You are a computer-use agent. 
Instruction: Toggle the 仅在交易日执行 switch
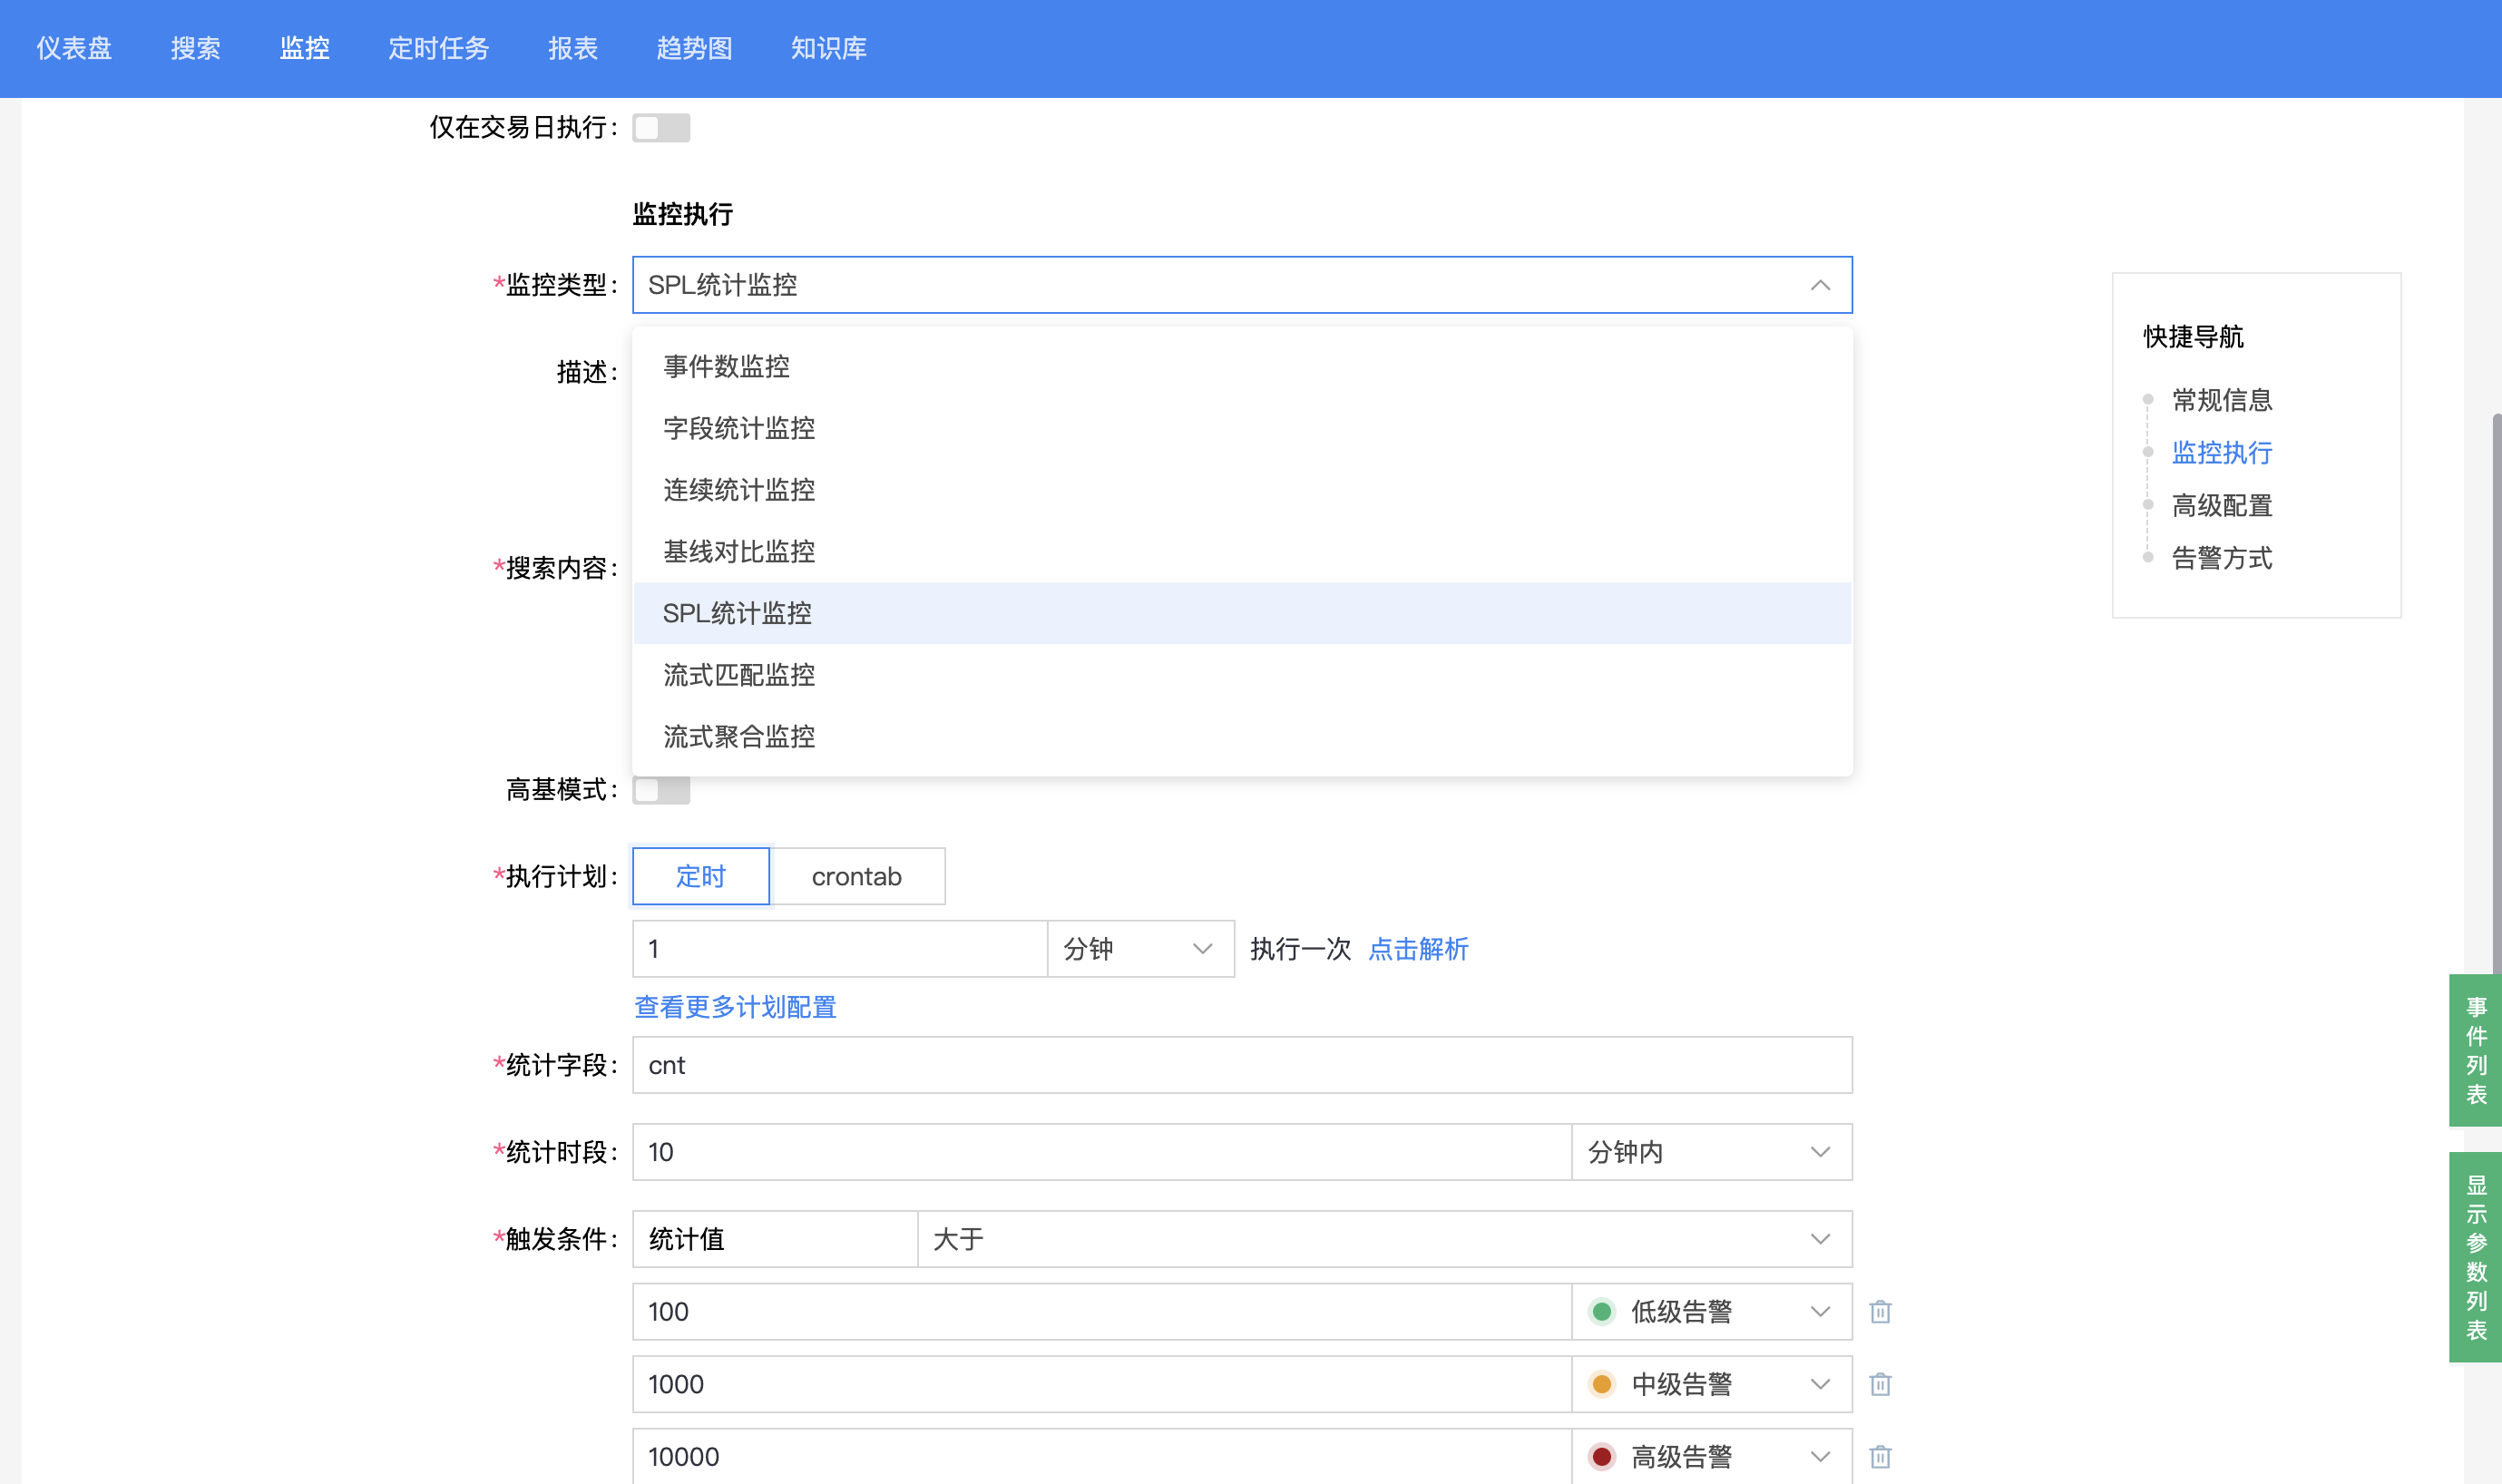pos(661,127)
